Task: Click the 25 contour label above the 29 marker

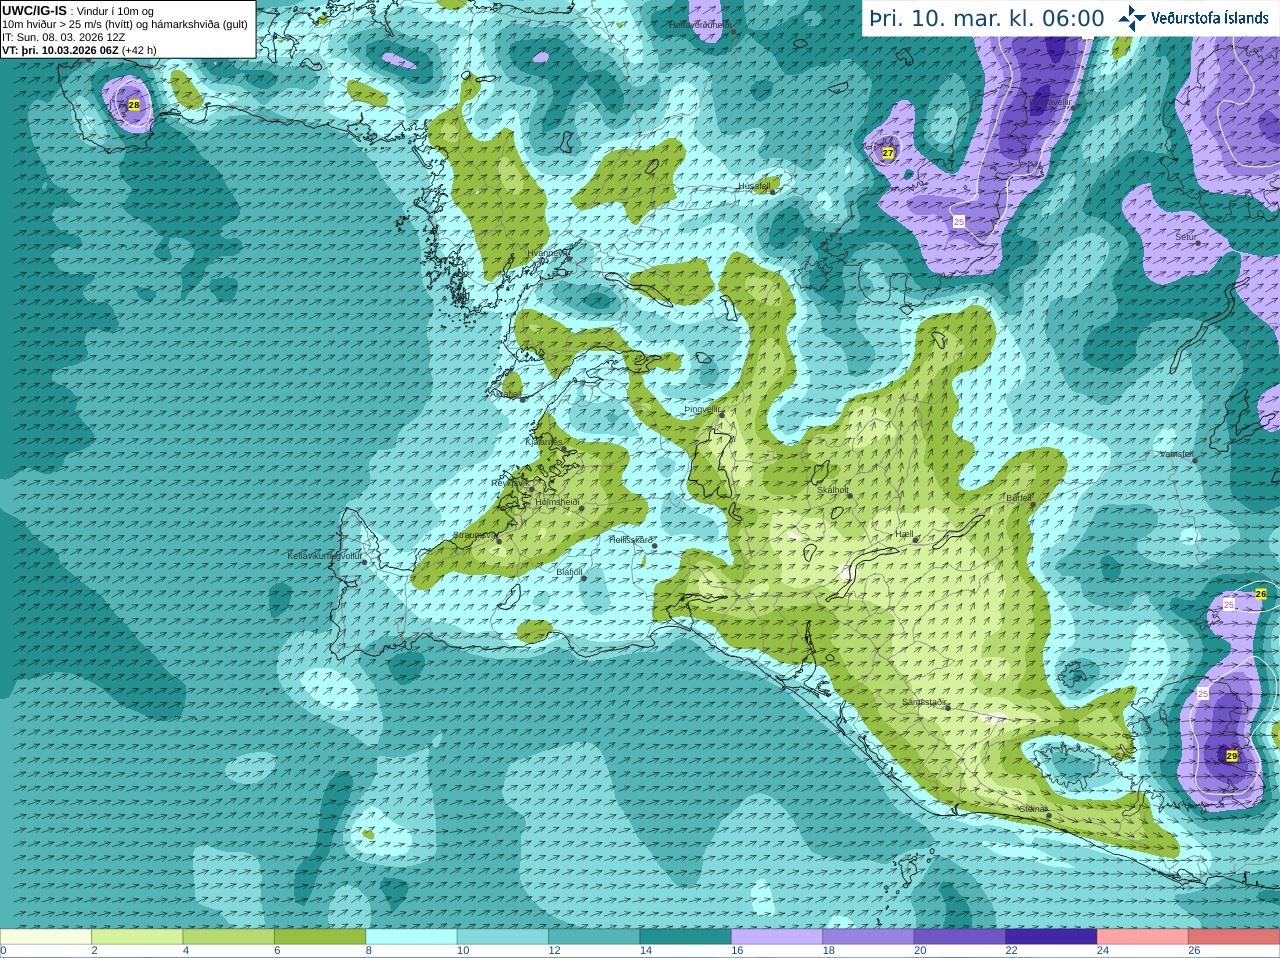Action: click(x=1203, y=693)
